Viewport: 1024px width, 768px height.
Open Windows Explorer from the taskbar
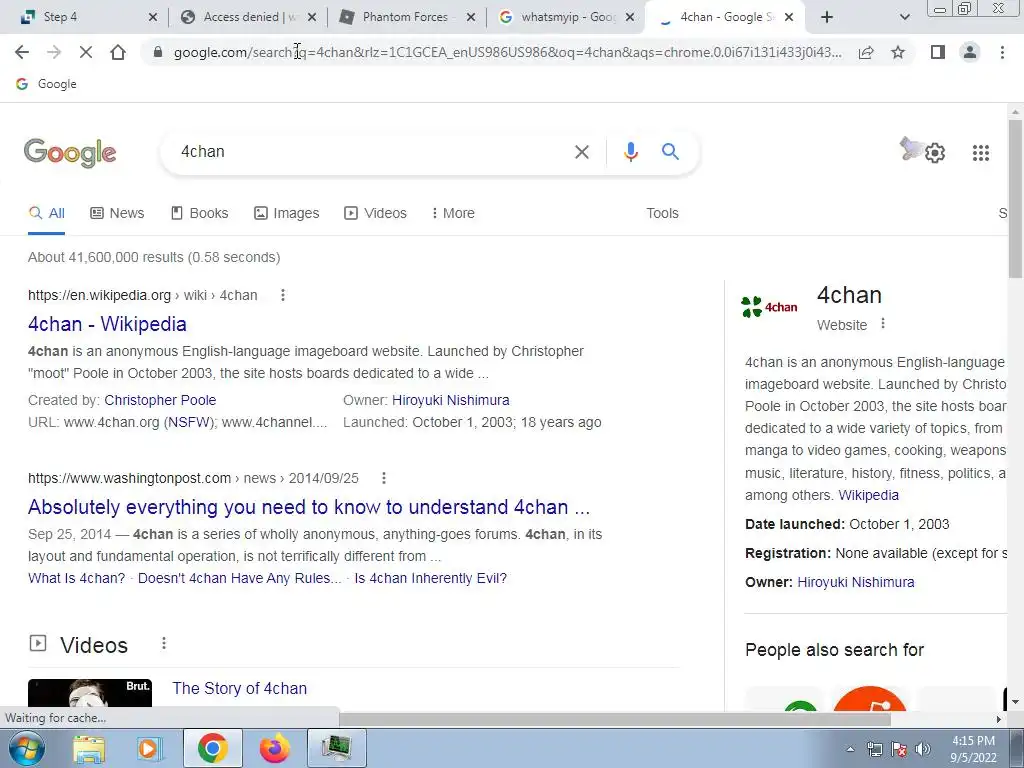point(89,748)
